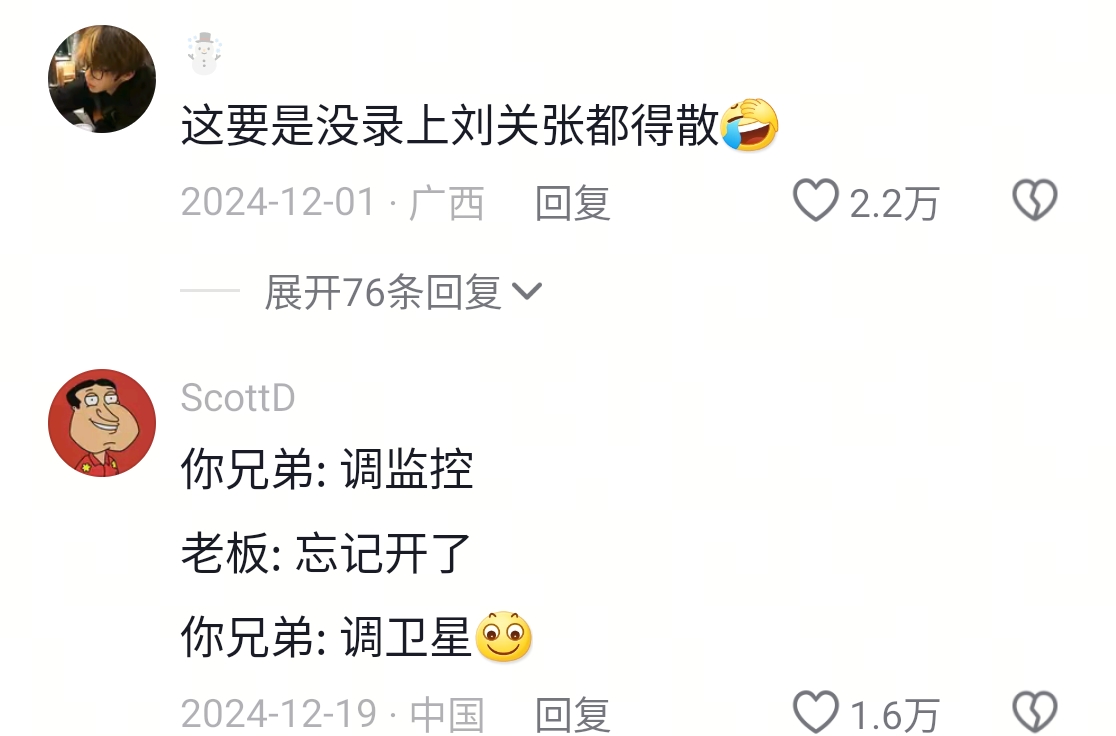Select the comment text 这要是没录上刘关张都得散
The image size is (1116, 736).
pyautogui.click(x=450, y=125)
